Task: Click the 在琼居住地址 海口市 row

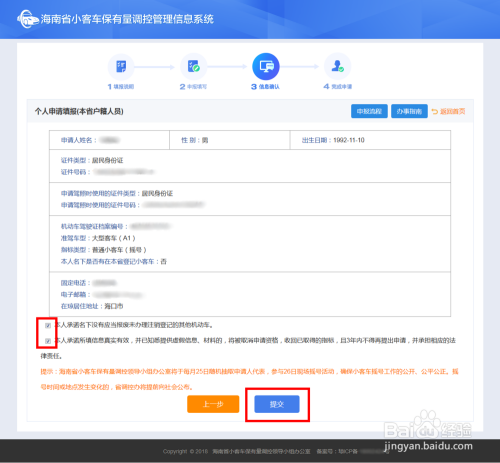Action: click(92, 306)
